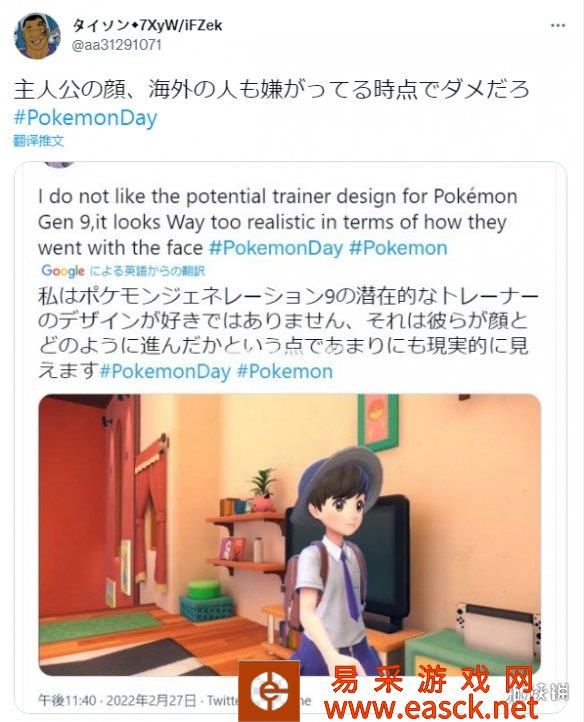Open the Pokémon trainer screenshot image
Image resolution: width=584 pixels, height=722 pixels.
pyautogui.click(x=290, y=535)
